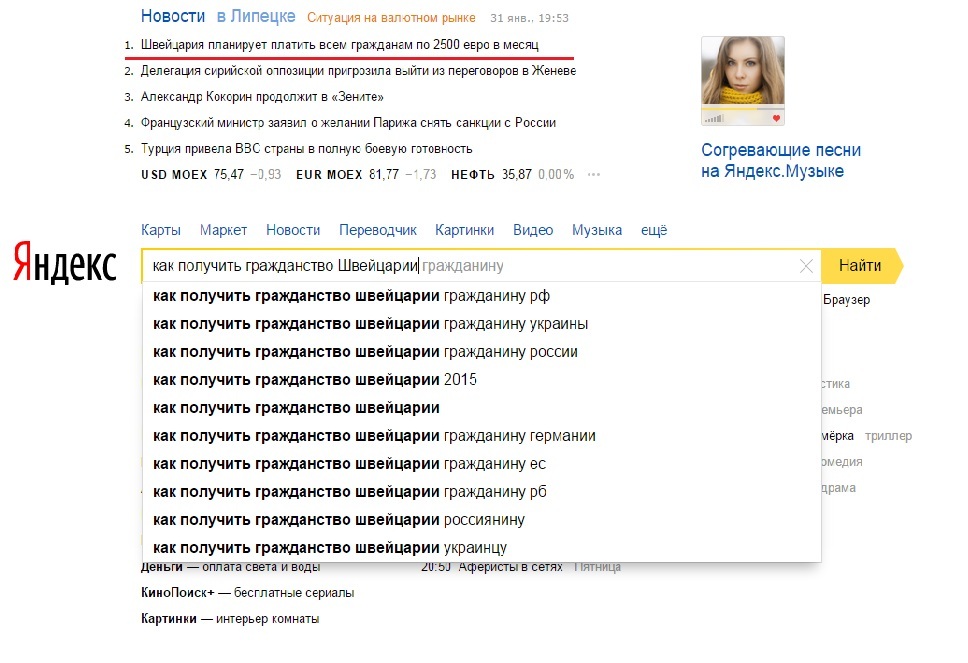Image resolution: width=968 pixels, height=663 pixels.
Task: Click the Браузер link
Action: pyautogui.click(x=846, y=300)
